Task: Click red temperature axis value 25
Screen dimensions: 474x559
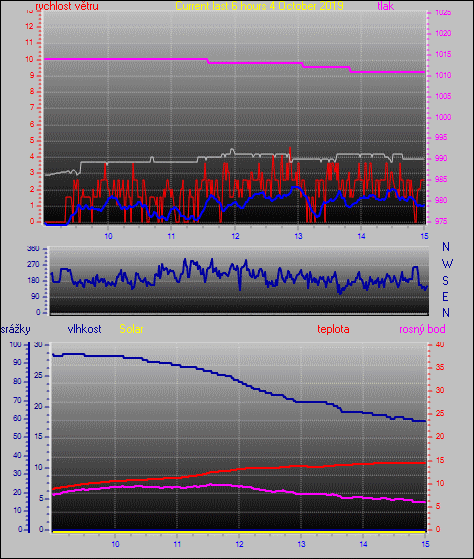Action: click(440, 414)
